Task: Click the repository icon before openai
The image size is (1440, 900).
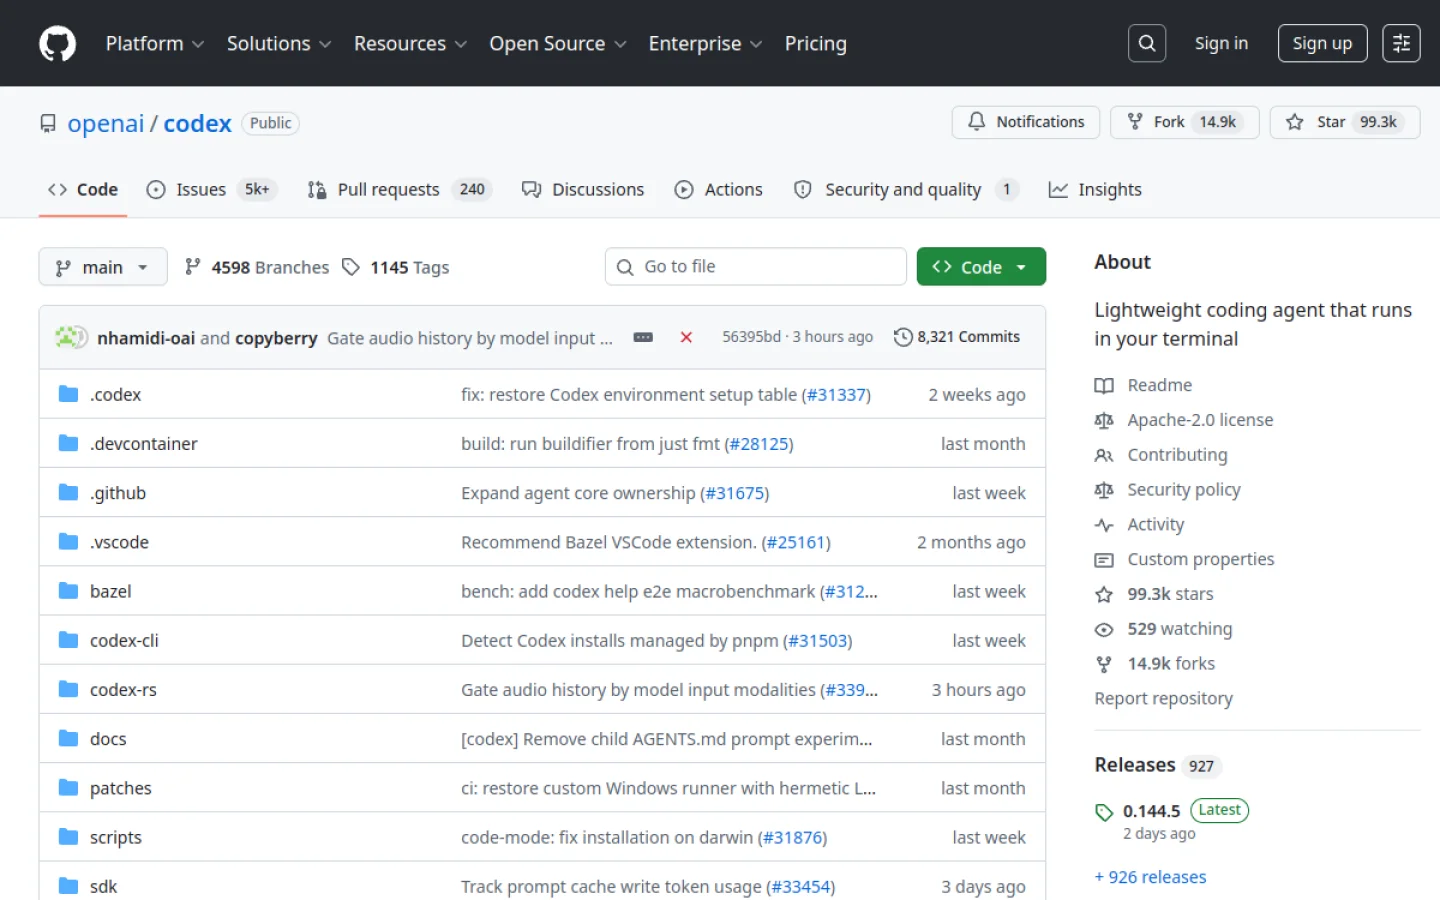Action: click(x=48, y=123)
